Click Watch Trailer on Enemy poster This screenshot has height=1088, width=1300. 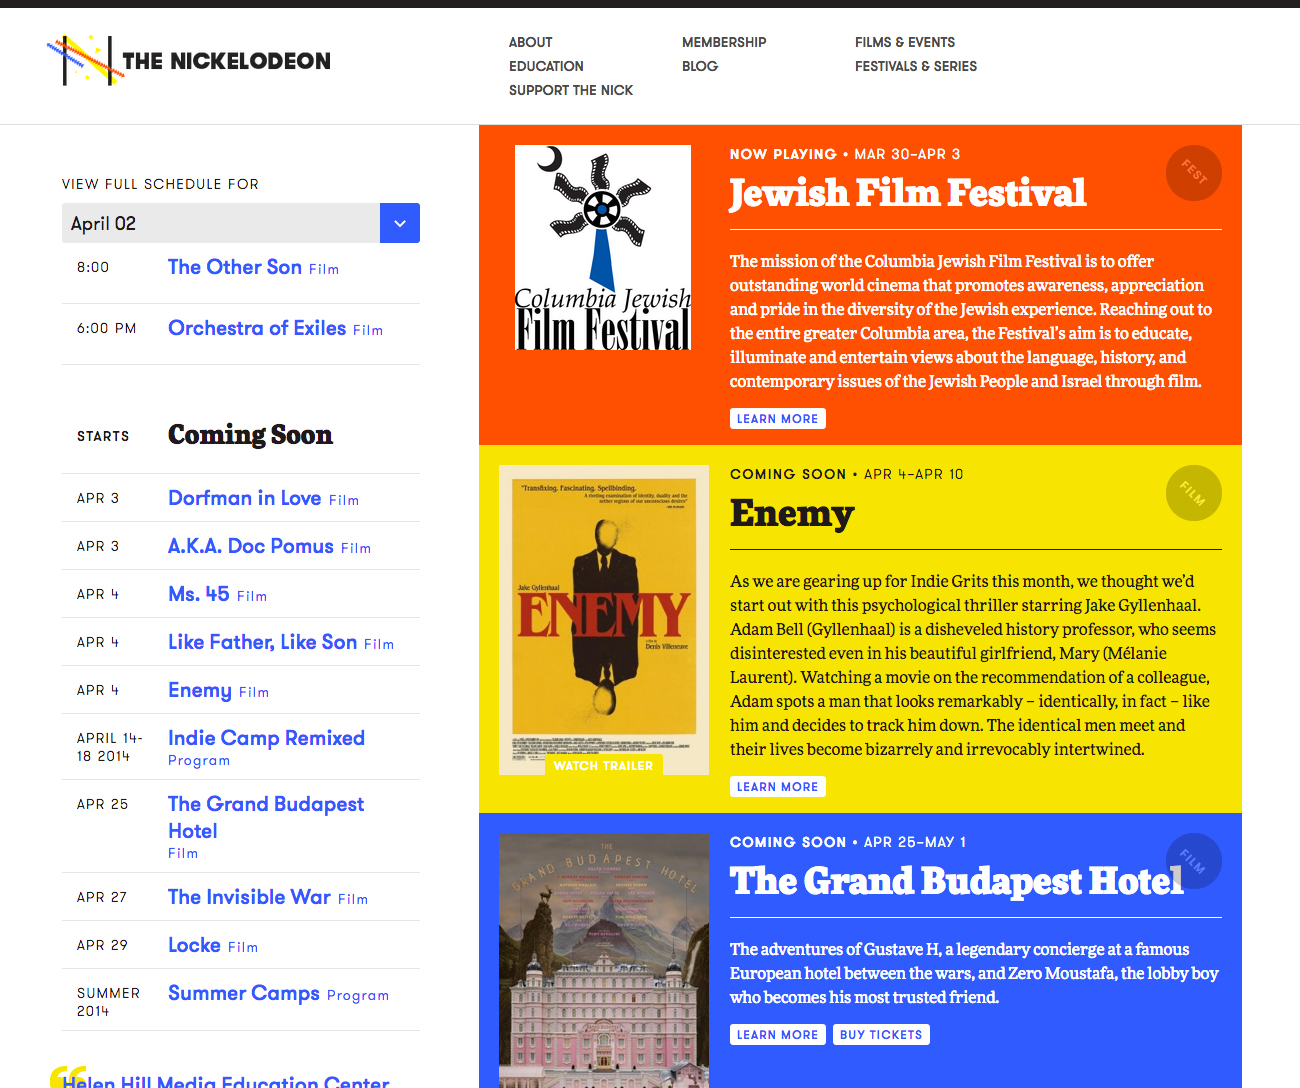pos(603,765)
